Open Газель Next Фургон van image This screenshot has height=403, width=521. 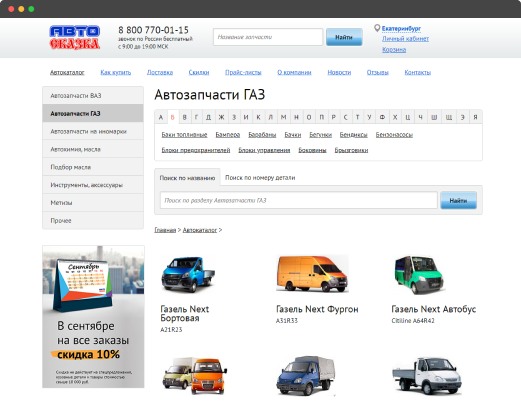pos(312,273)
